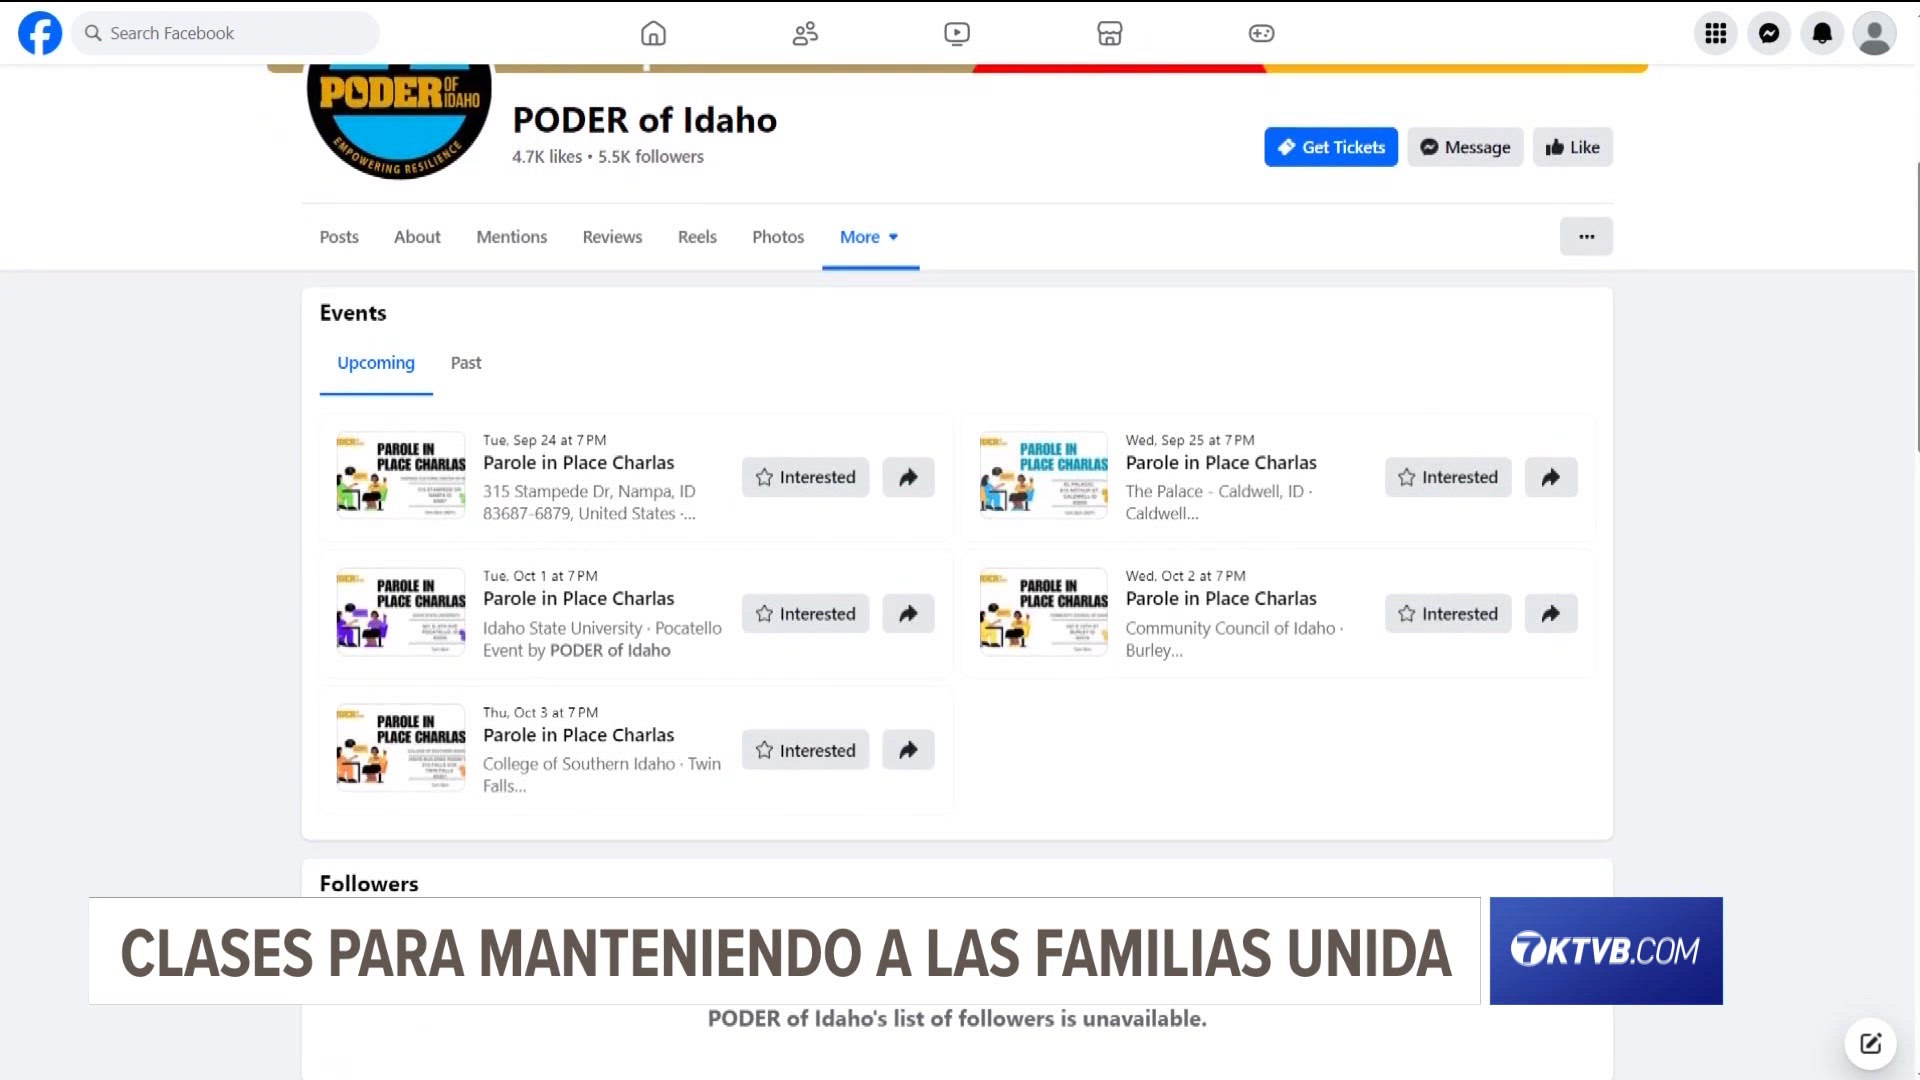Image resolution: width=1920 pixels, height=1080 pixels.
Task: Open the Facebook logo home link
Action: point(40,33)
